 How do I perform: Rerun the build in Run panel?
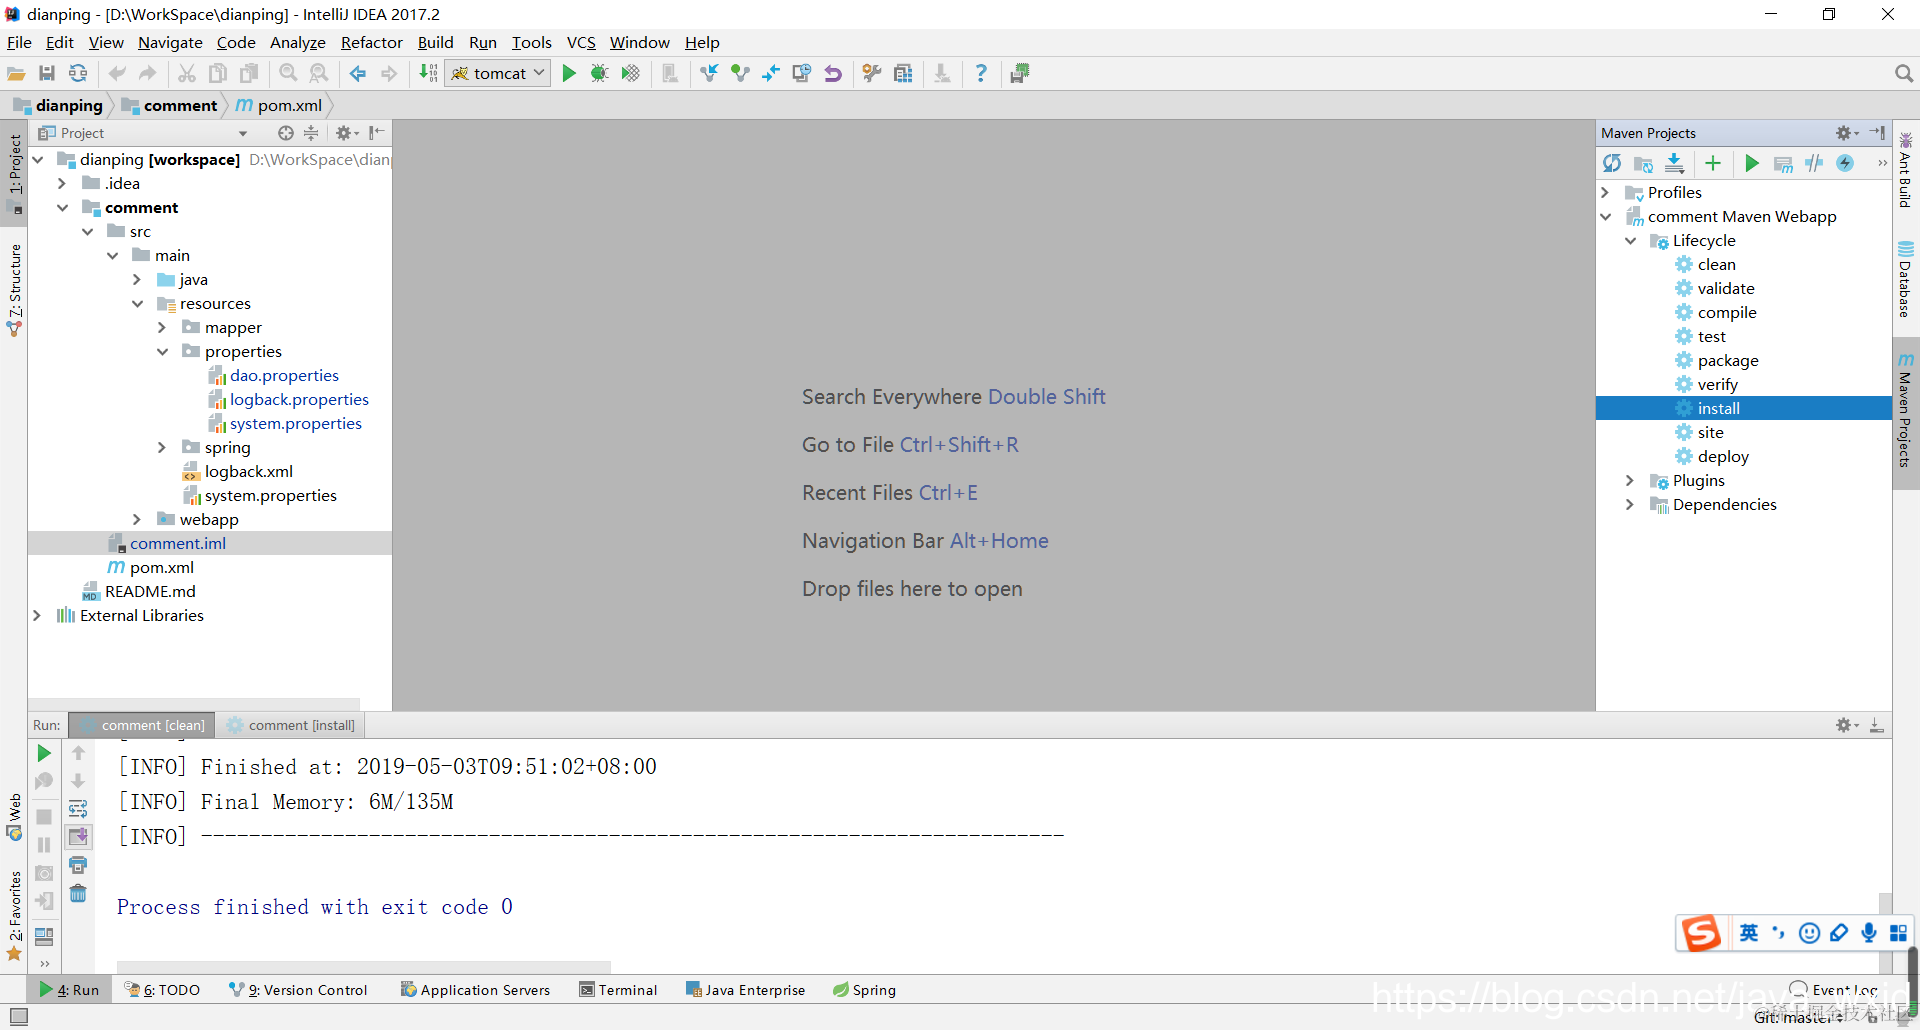[x=44, y=753]
